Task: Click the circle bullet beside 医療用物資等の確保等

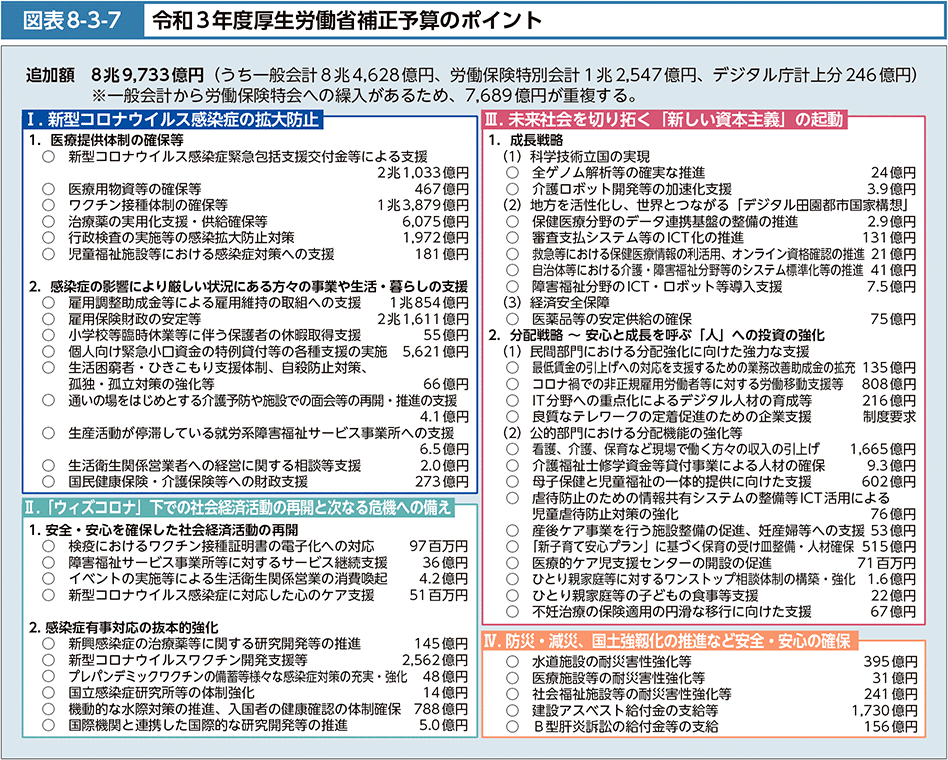Action: tap(48, 188)
